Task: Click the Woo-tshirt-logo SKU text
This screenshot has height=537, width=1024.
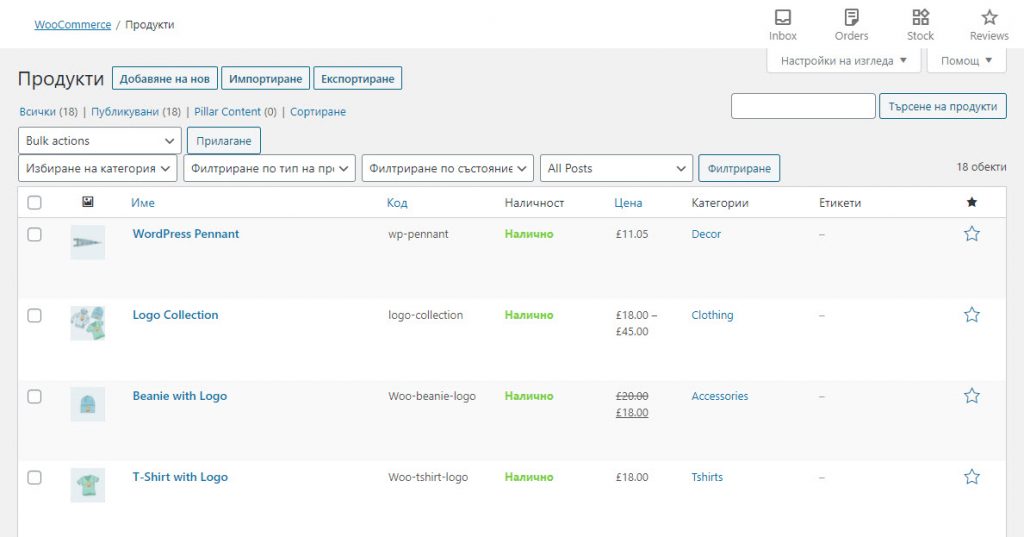Action: point(428,477)
